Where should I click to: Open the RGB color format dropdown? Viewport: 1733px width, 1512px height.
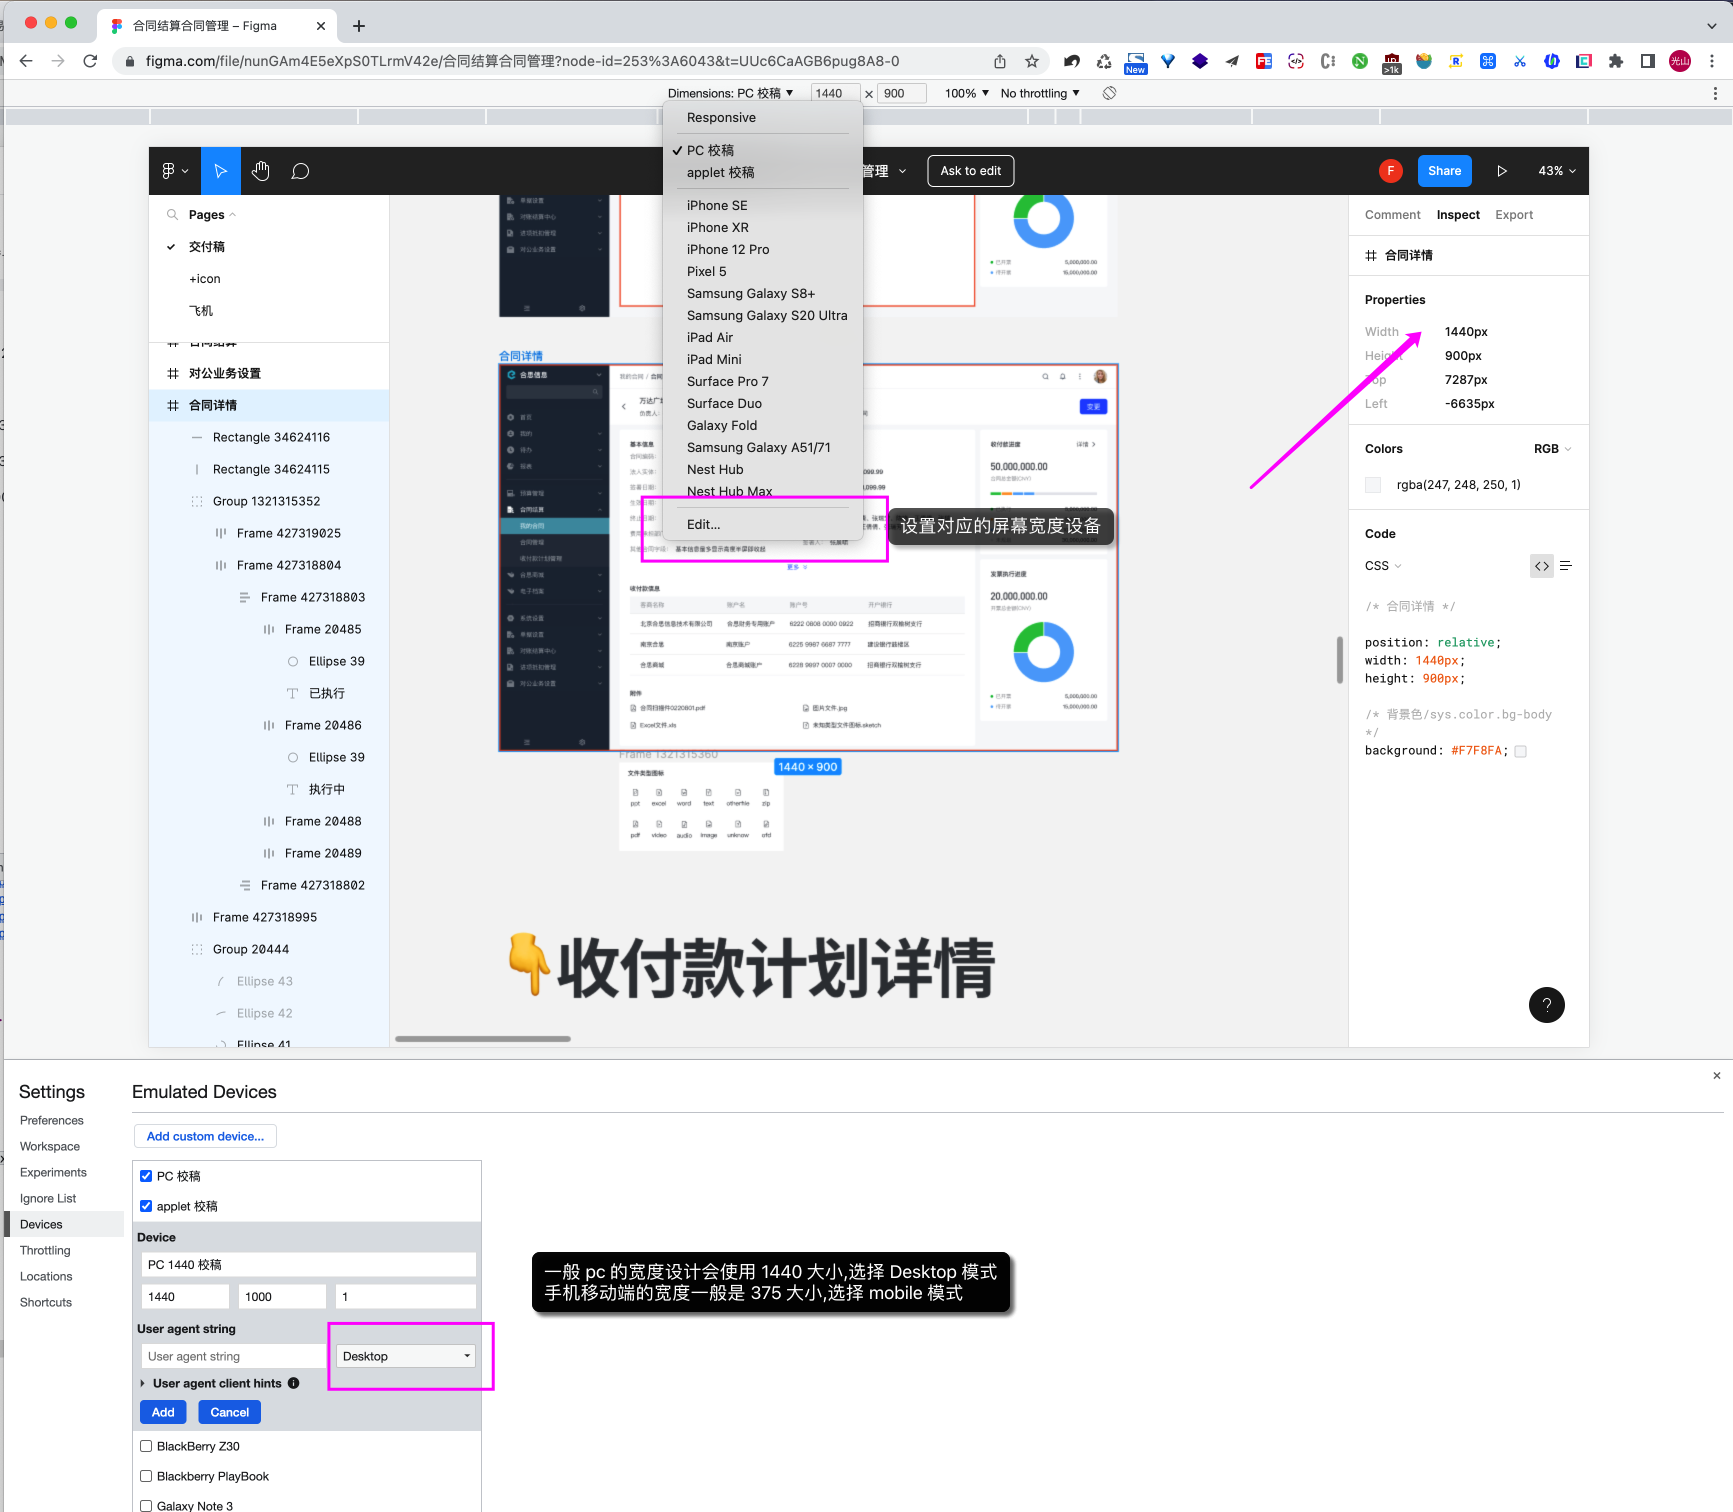point(1552,449)
